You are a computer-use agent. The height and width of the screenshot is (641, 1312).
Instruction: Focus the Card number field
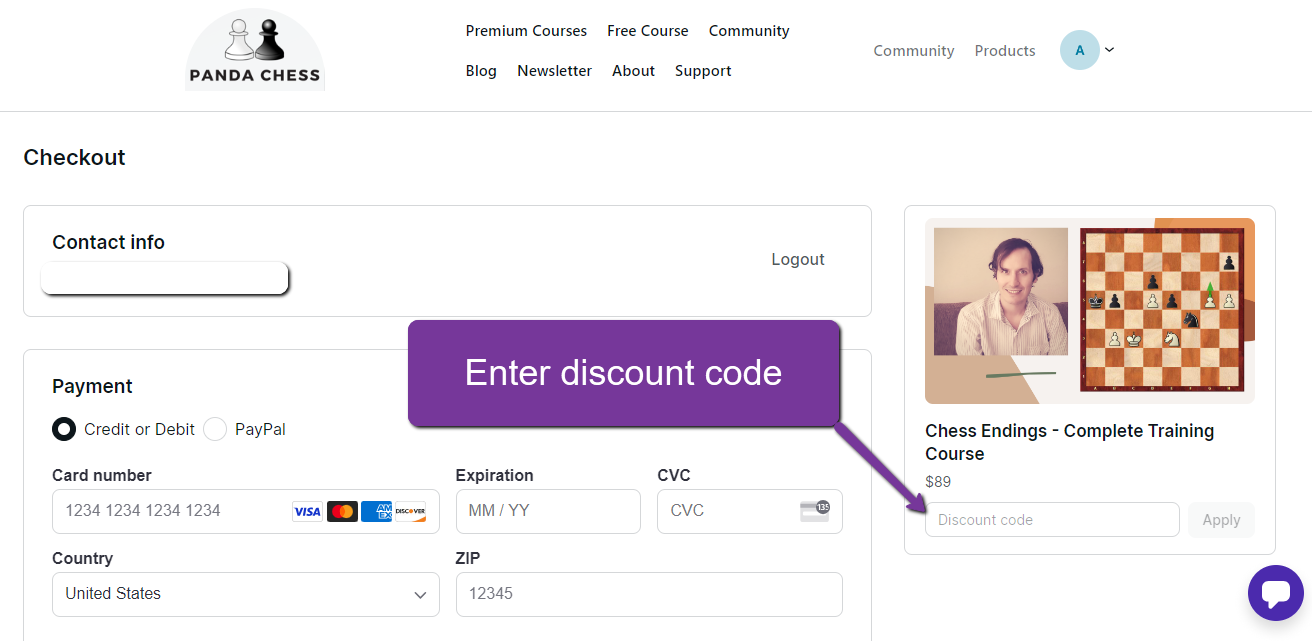point(170,511)
